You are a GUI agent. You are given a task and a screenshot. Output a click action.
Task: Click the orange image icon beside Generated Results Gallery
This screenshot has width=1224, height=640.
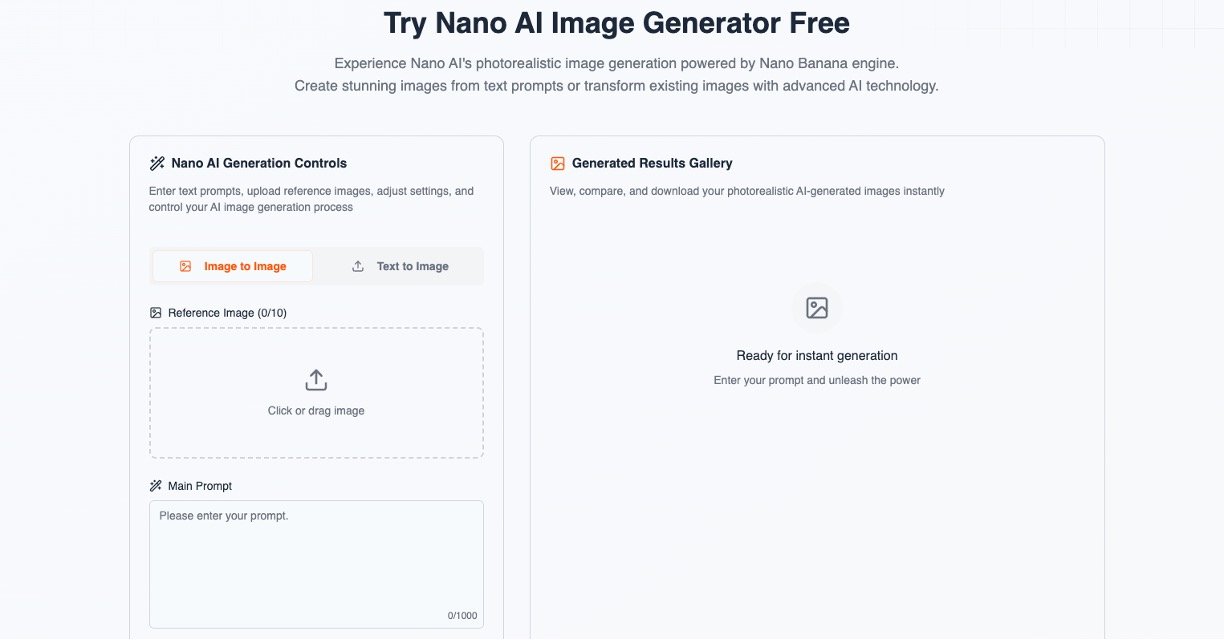coord(558,163)
